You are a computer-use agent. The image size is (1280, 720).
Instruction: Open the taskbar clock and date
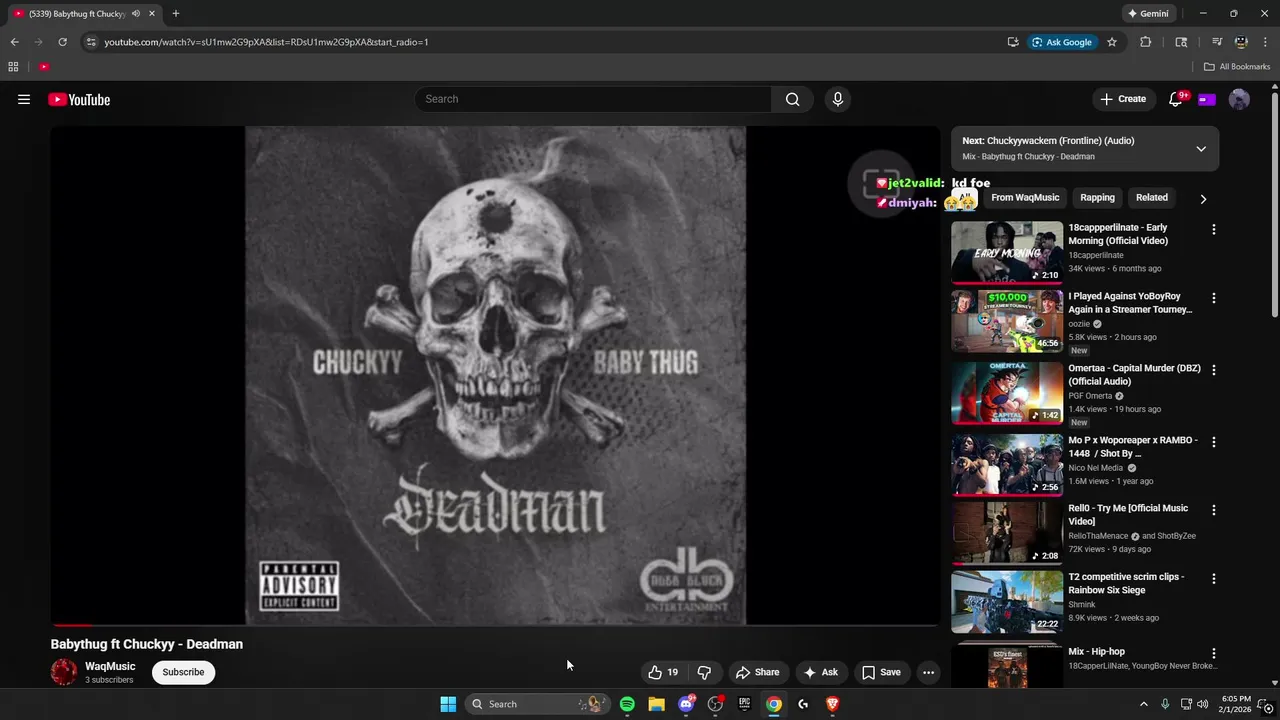pyautogui.click(x=1236, y=704)
